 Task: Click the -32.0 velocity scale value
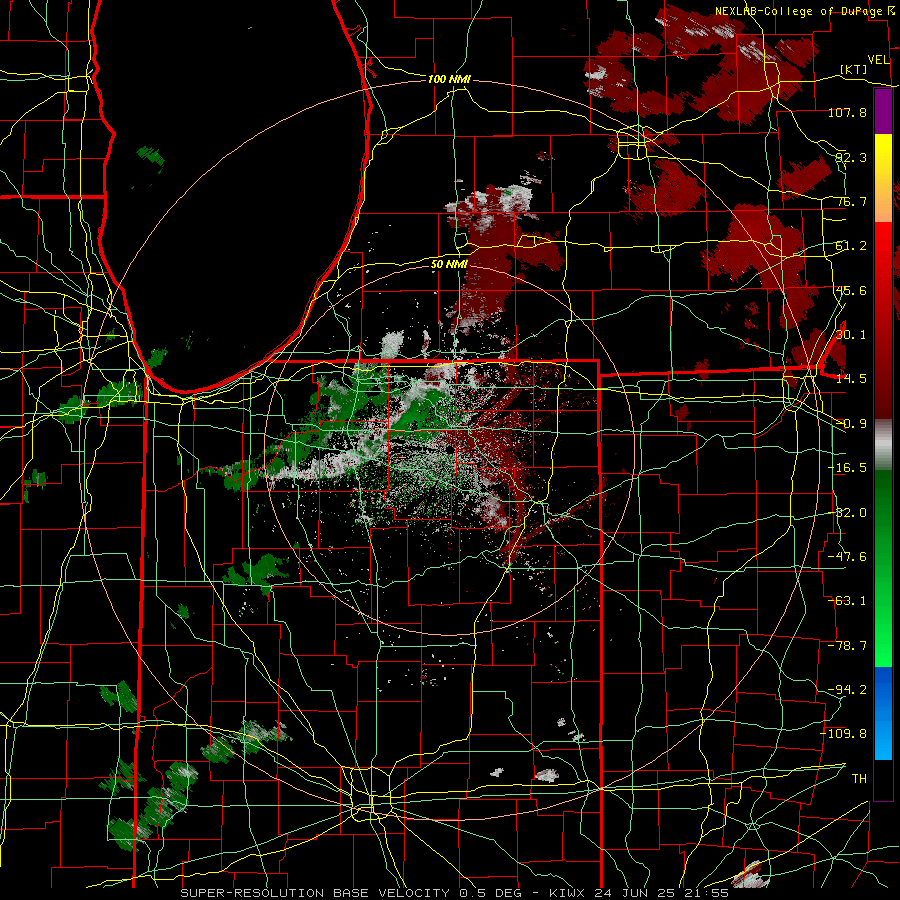(x=847, y=513)
